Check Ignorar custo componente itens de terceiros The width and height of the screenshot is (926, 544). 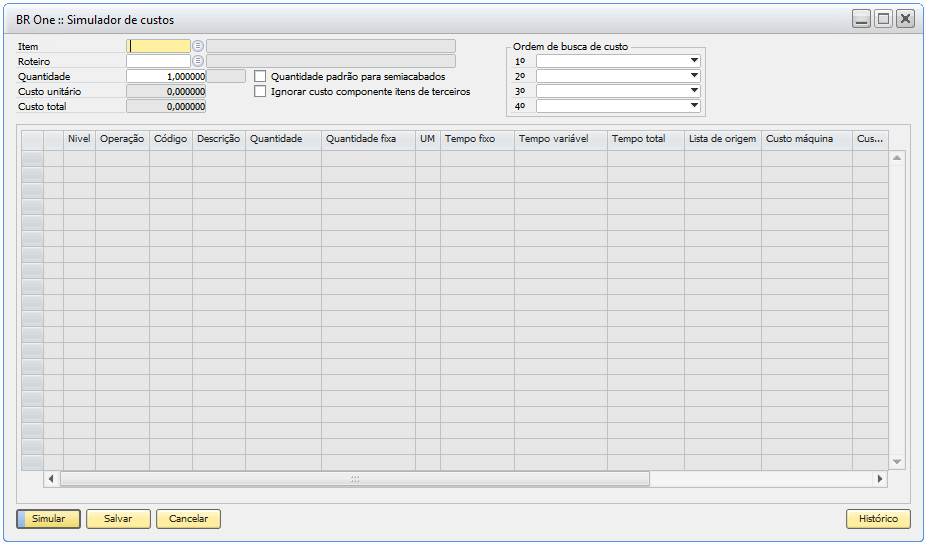click(x=261, y=91)
